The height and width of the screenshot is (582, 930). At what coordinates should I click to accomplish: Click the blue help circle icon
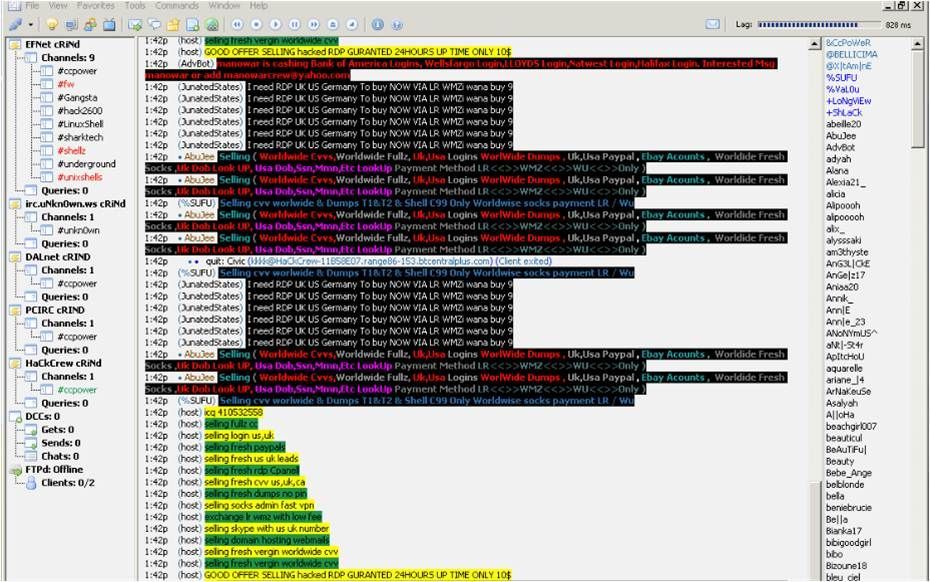pyautogui.click(x=397, y=24)
